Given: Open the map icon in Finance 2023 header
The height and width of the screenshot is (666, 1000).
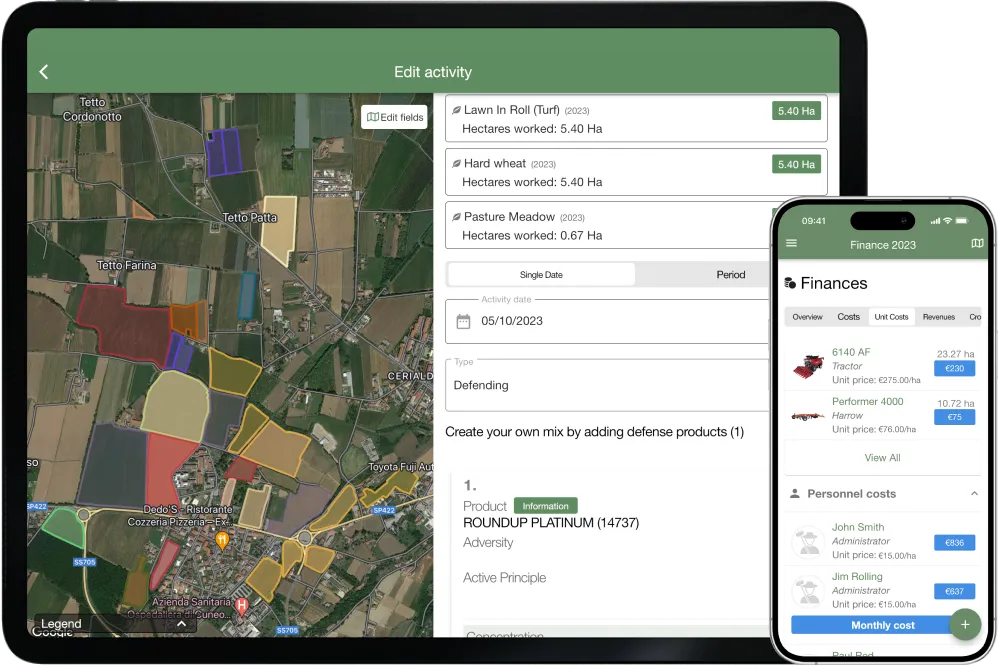Looking at the screenshot, I should click(x=977, y=243).
